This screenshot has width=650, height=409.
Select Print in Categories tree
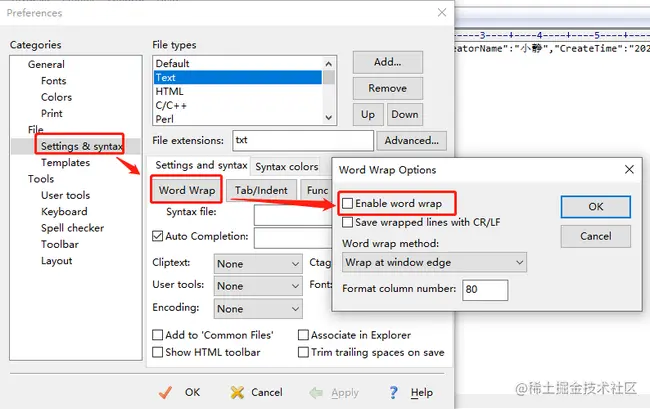tap(51, 113)
